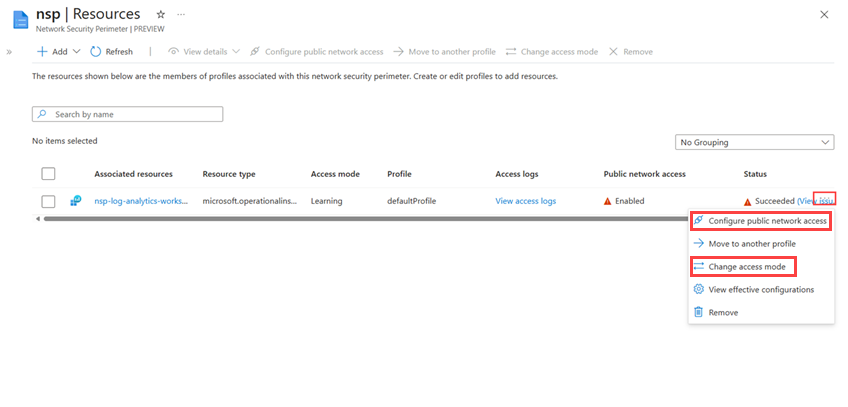Click the favorite star icon beside Resources
This screenshot has height=407, width=848.
[x=161, y=15]
